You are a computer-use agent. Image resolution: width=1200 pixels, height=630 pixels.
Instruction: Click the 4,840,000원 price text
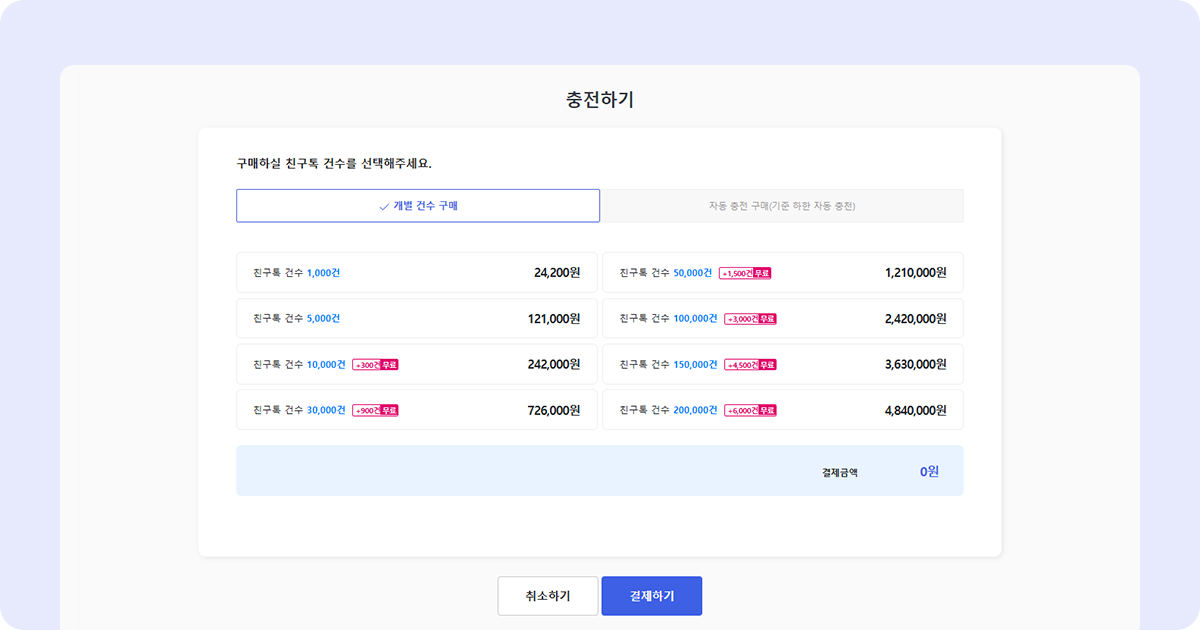click(x=916, y=410)
